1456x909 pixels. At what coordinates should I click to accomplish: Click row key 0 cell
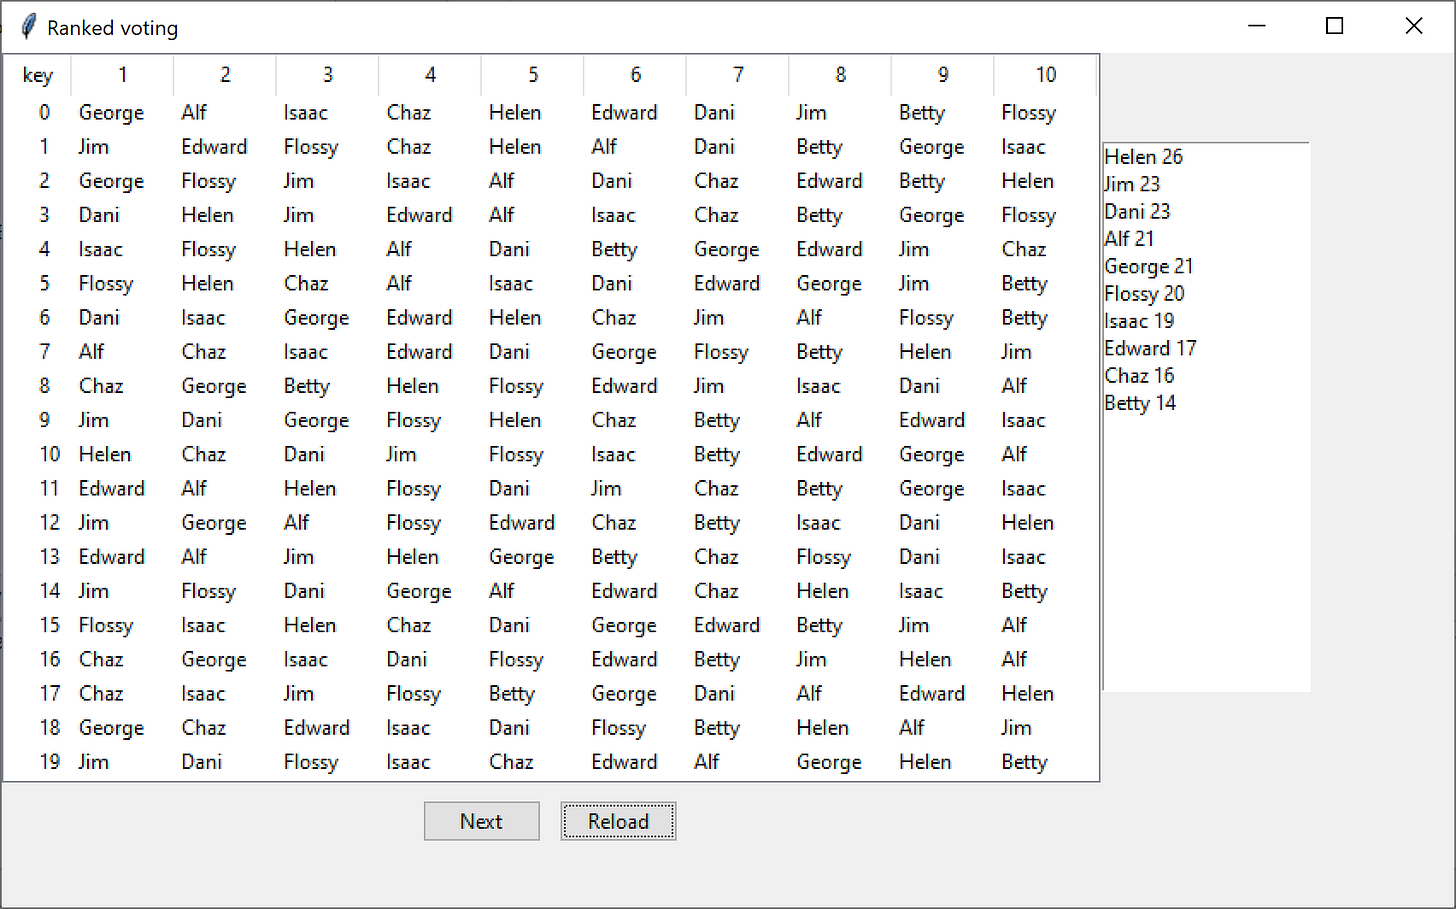[44, 112]
